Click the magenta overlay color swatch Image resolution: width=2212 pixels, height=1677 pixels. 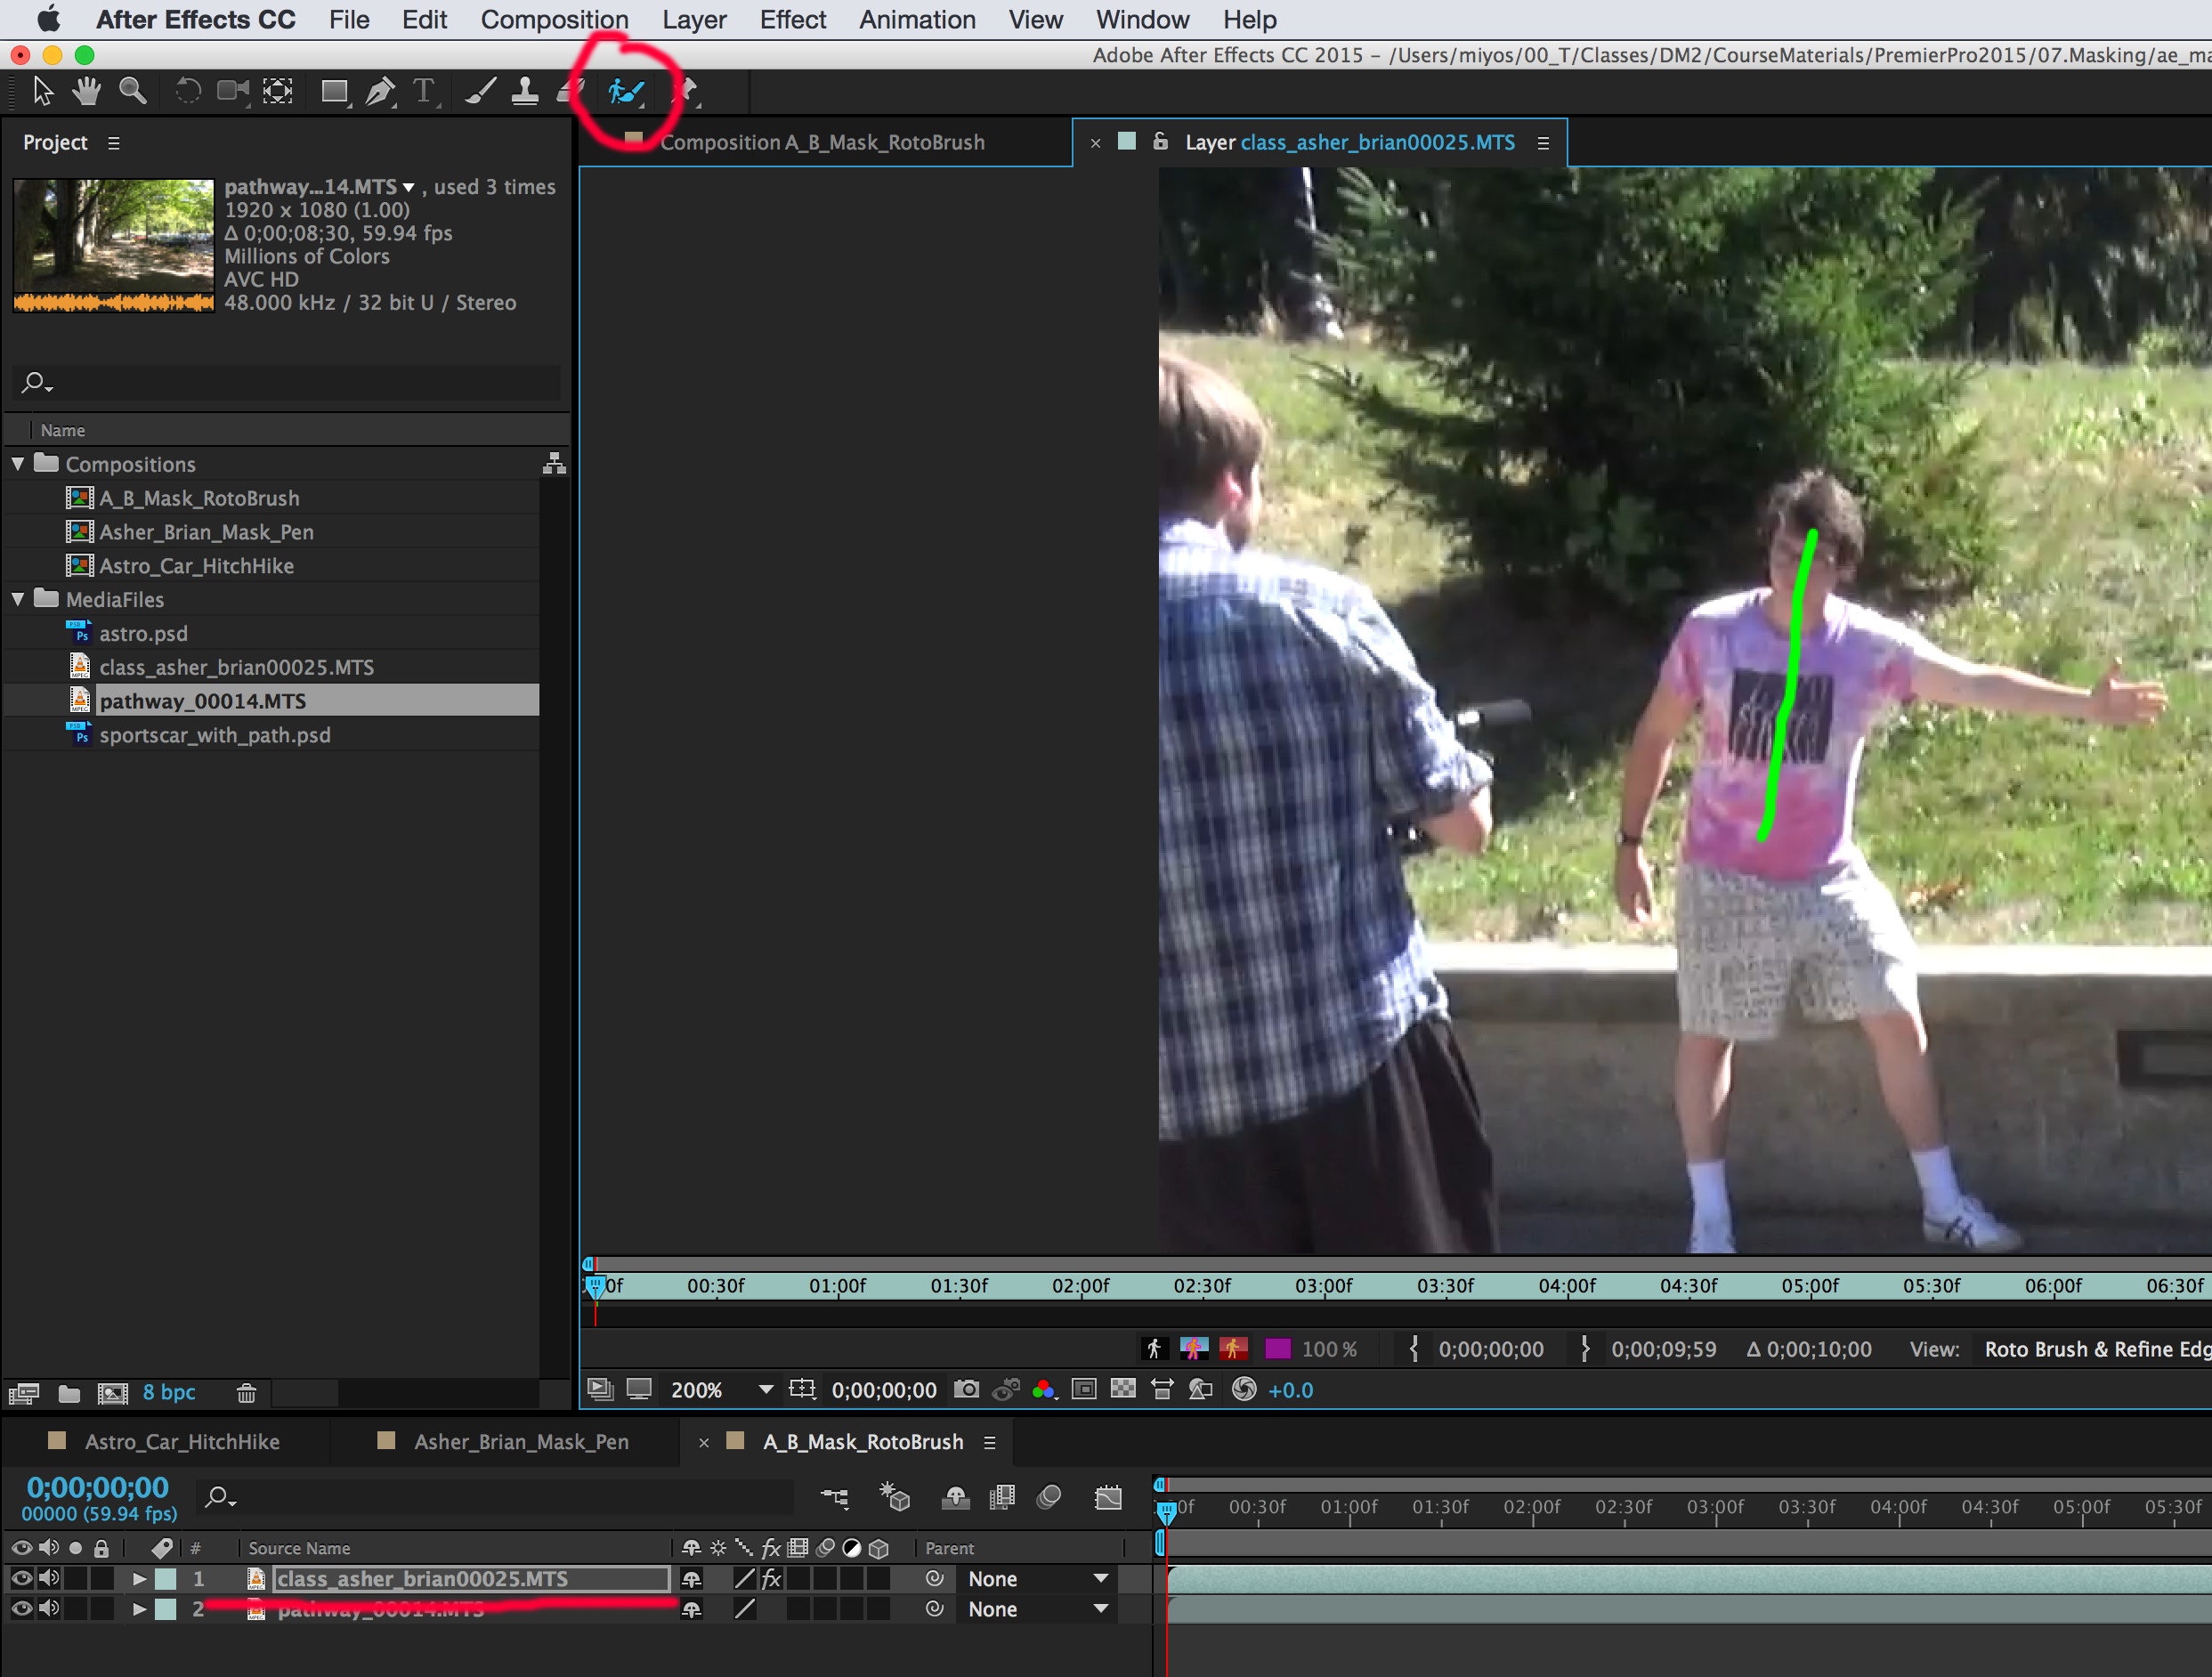[x=1277, y=1348]
